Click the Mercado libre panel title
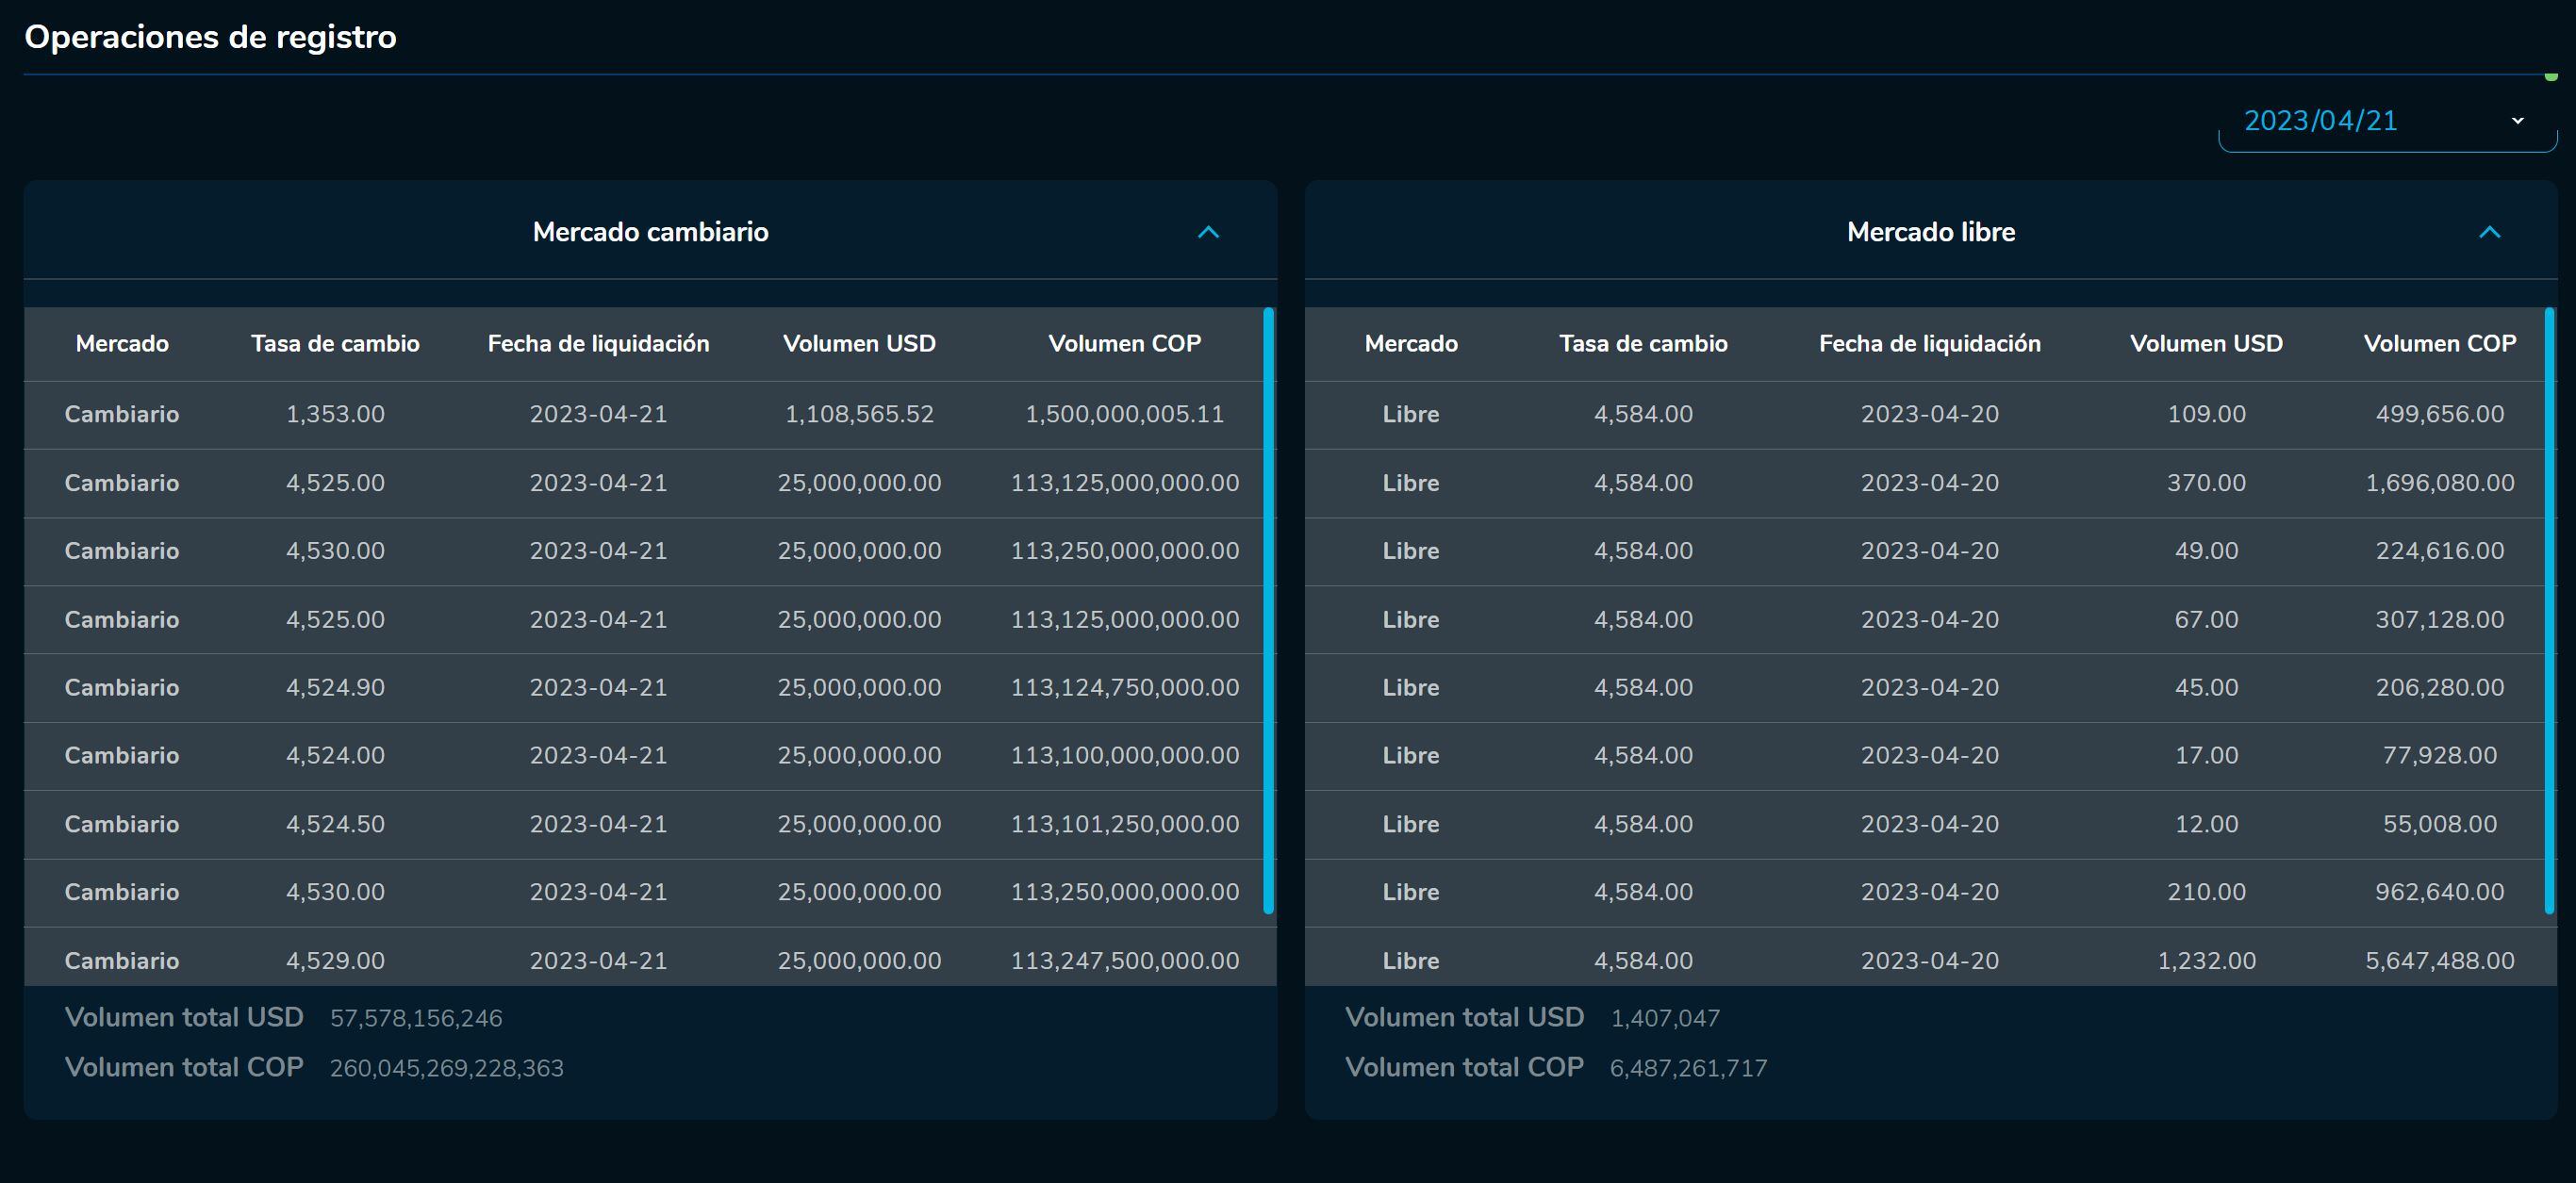This screenshot has height=1183, width=2576. coord(1930,232)
